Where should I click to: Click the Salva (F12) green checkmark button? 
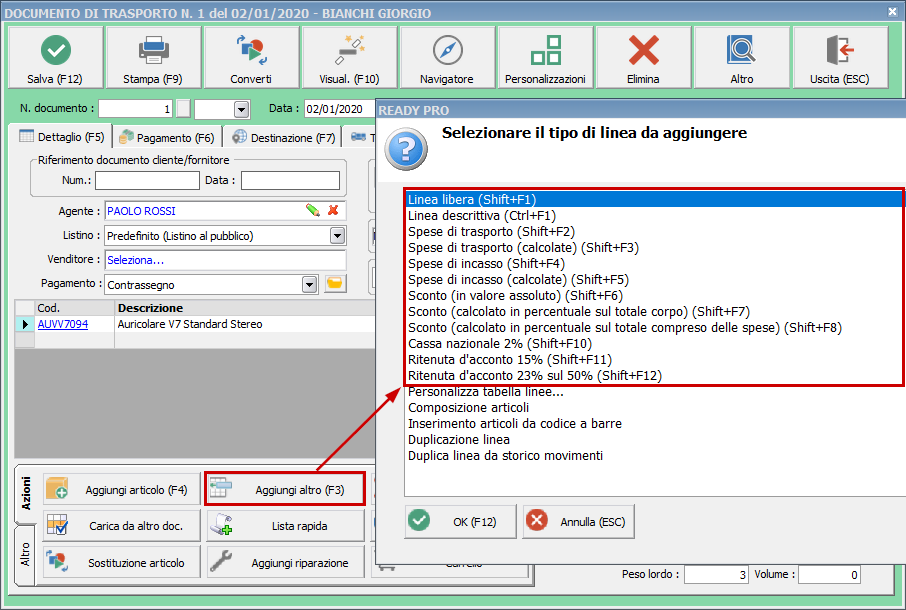[x=55, y=57]
